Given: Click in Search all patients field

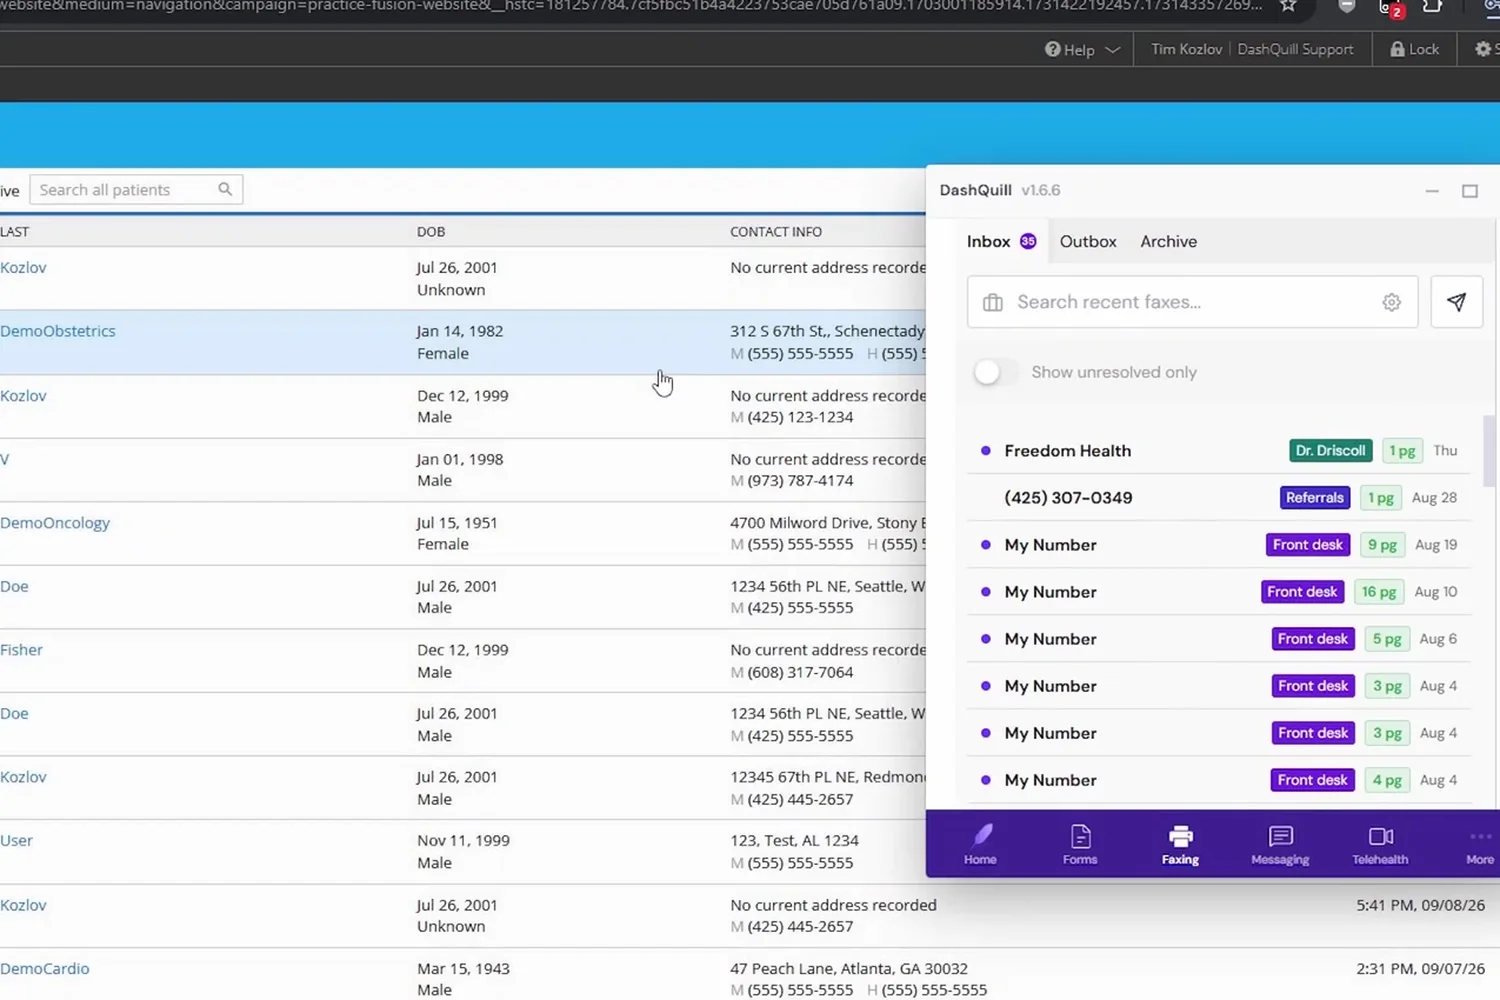Looking at the screenshot, I should (136, 190).
